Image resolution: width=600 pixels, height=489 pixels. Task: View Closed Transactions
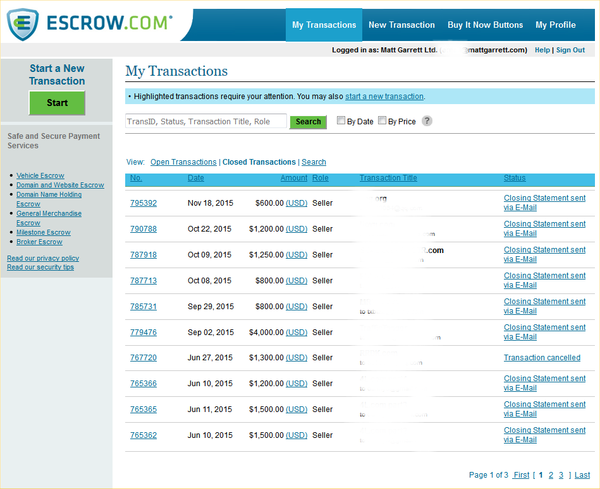coord(259,162)
